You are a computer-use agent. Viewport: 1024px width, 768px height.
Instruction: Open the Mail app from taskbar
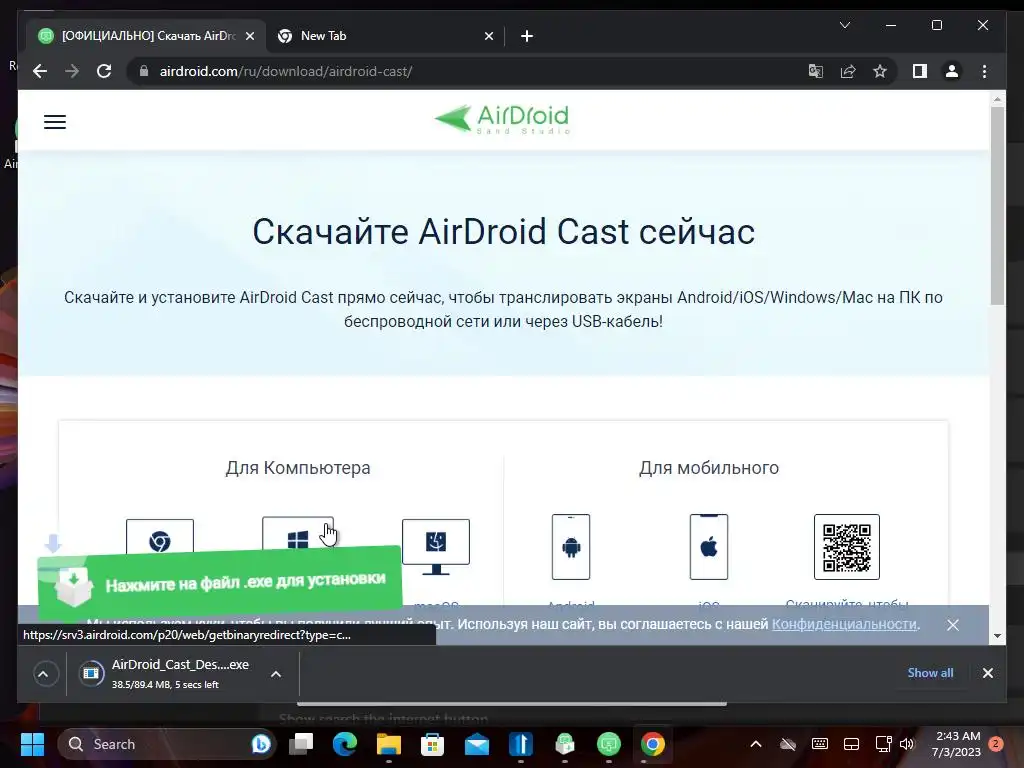(x=477, y=744)
